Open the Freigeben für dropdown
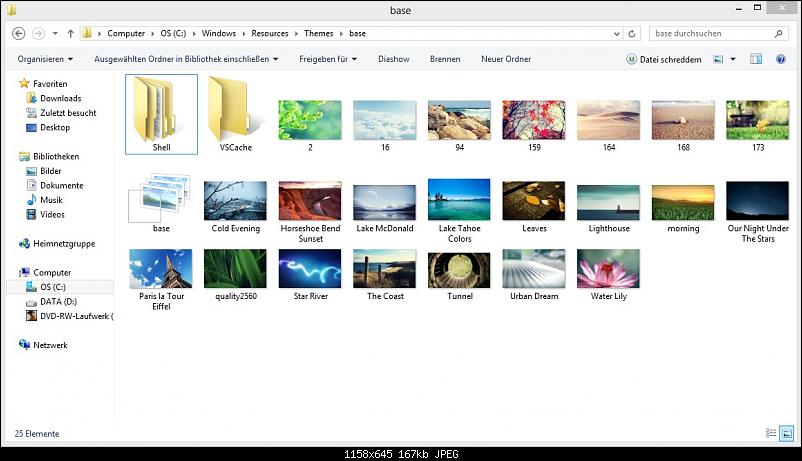This screenshot has width=802, height=461. (x=328, y=59)
